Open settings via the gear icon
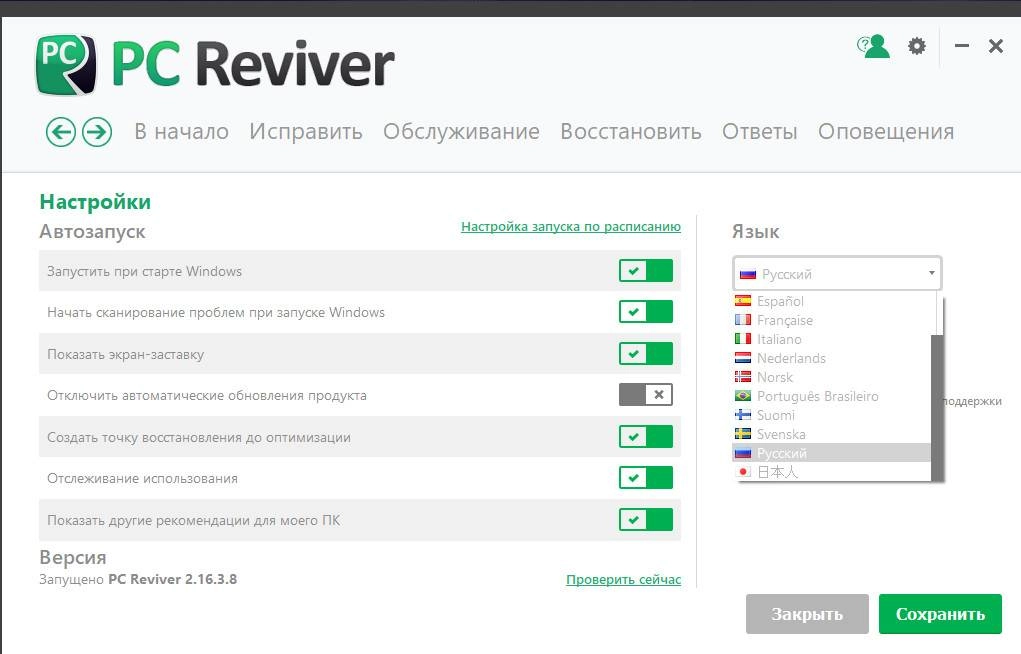 pyautogui.click(x=917, y=46)
